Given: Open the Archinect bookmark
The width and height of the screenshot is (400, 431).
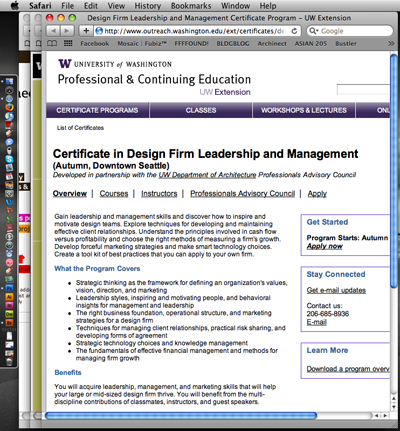Looking at the screenshot, I should point(272,44).
